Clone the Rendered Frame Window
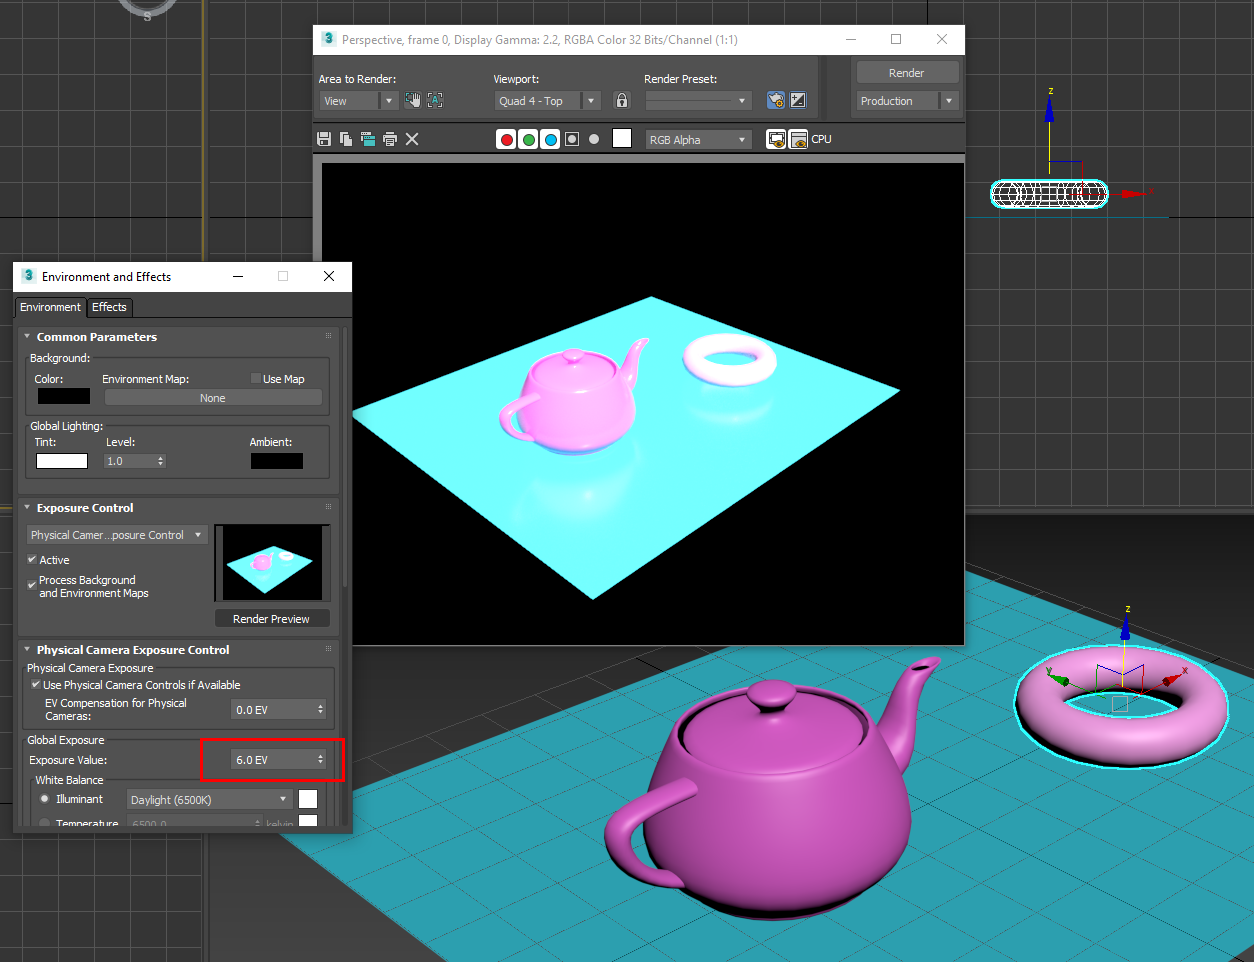Screen dimensions: 1254x962 [367, 139]
